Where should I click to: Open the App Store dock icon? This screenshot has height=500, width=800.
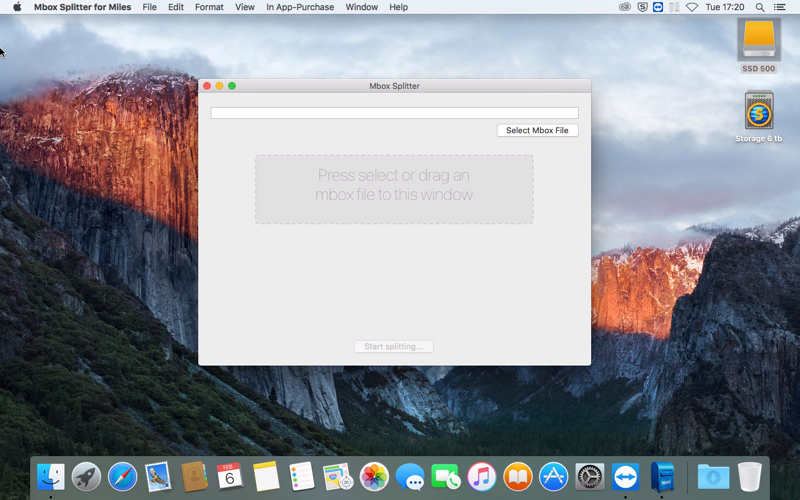[554, 477]
